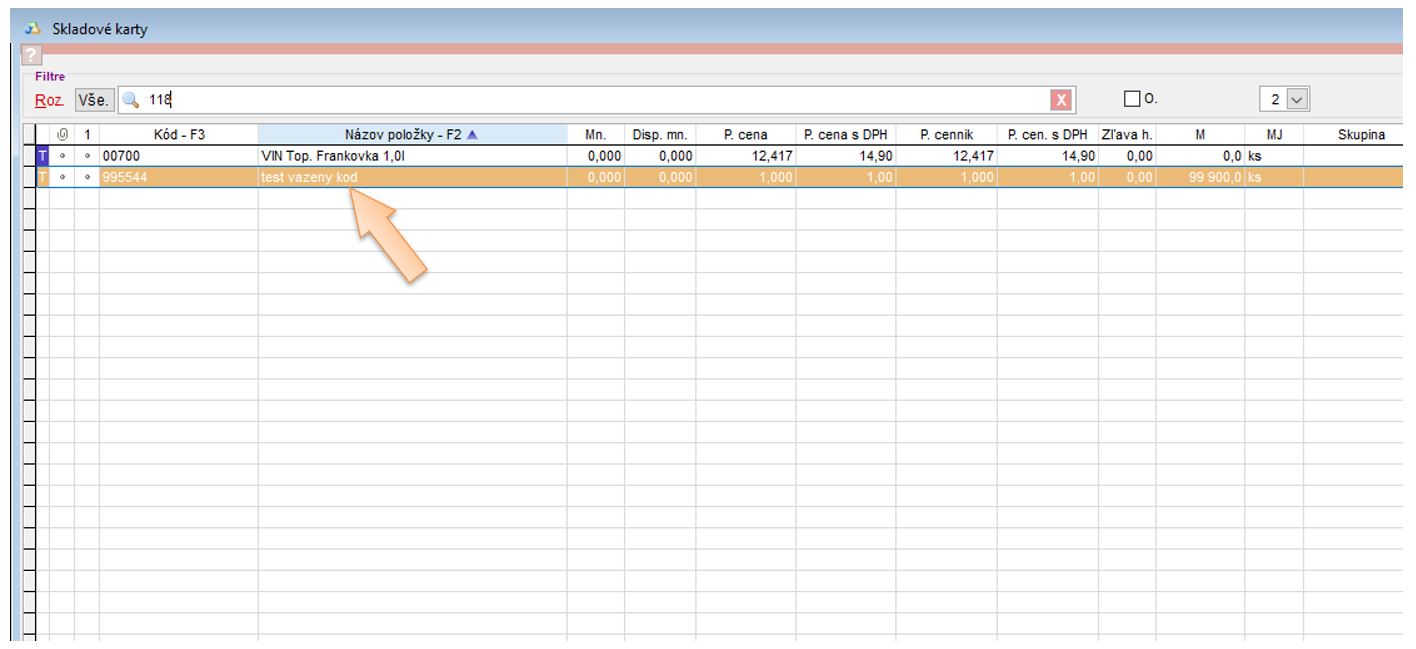The height and width of the screenshot is (649, 1416).
Task: Click the T marker on row 995544
Action: [42, 177]
